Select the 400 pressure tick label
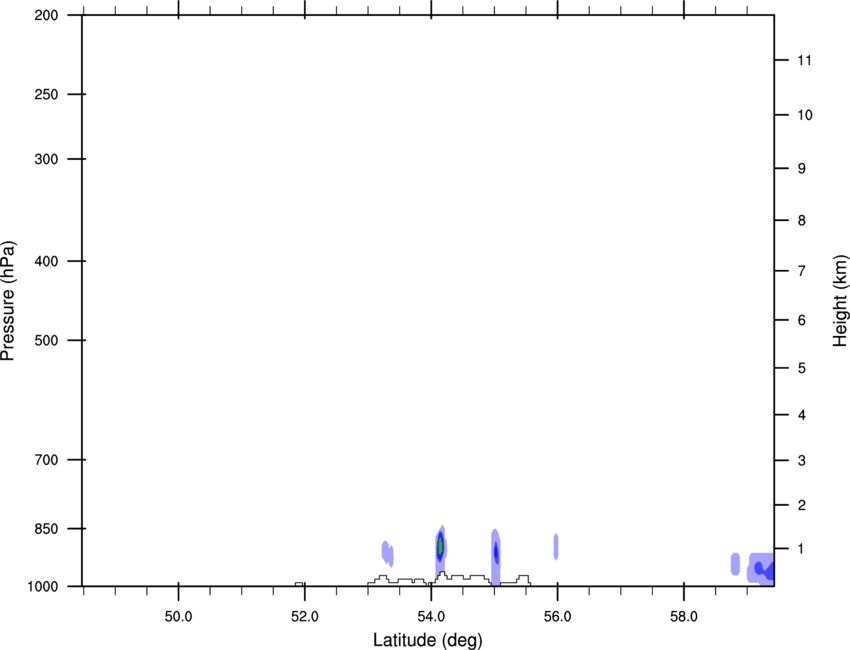 pos(46,261)
